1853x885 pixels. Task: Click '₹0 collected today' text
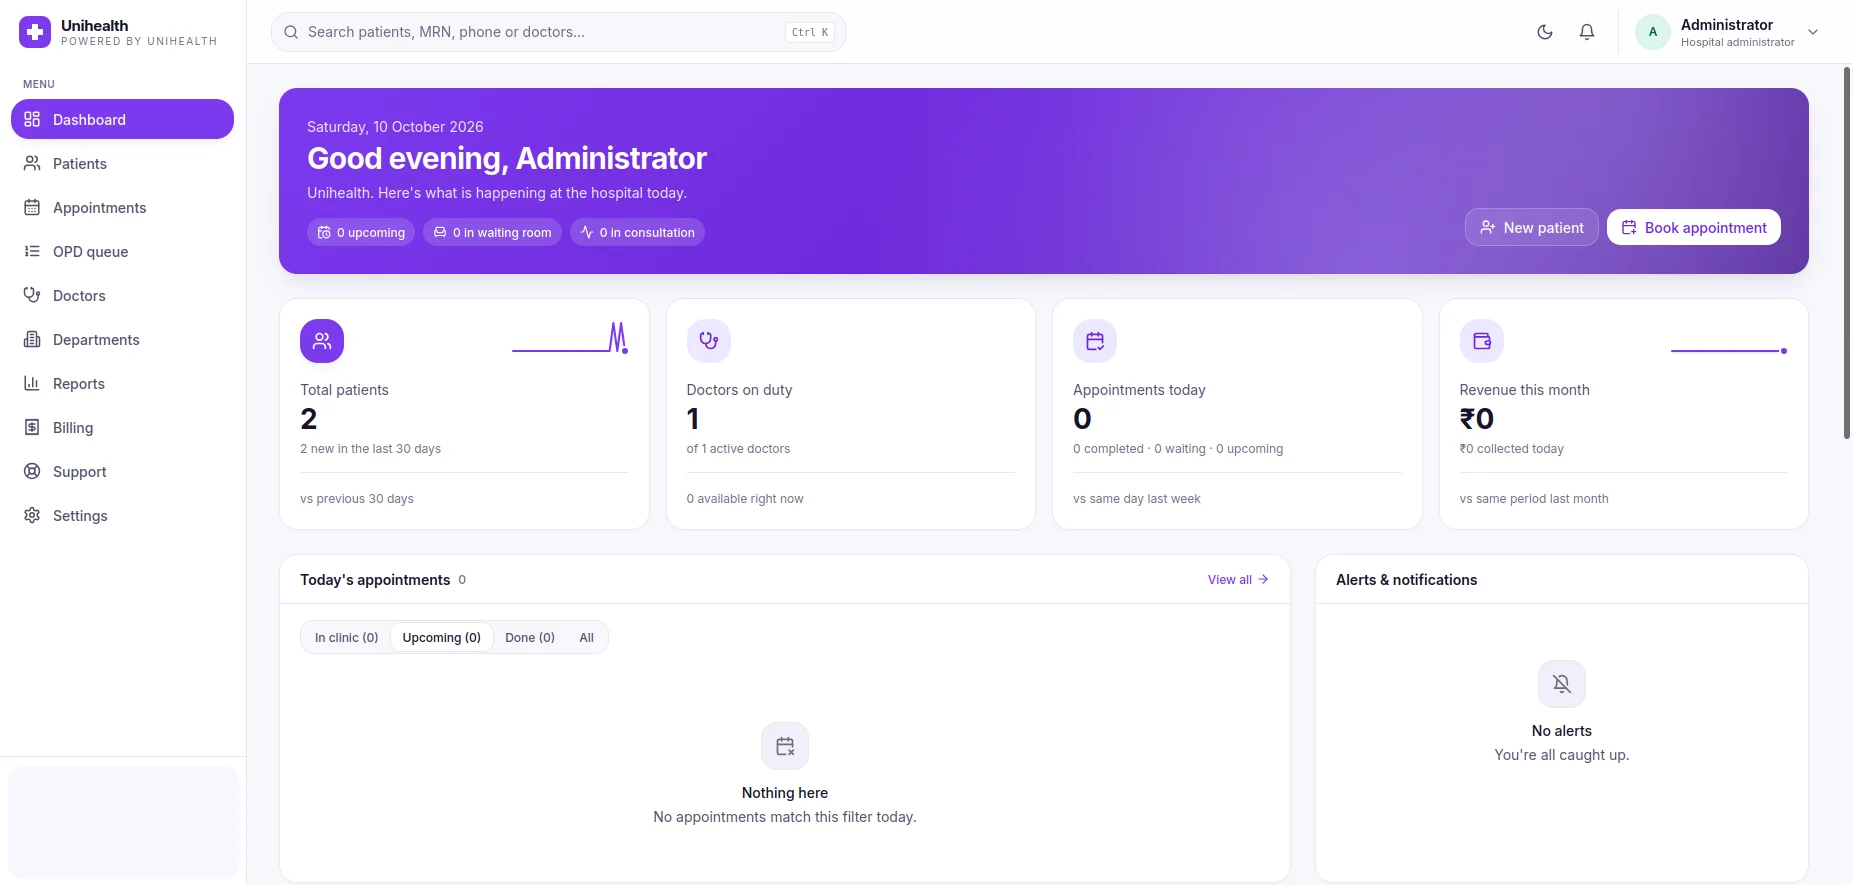point(1511,449)
